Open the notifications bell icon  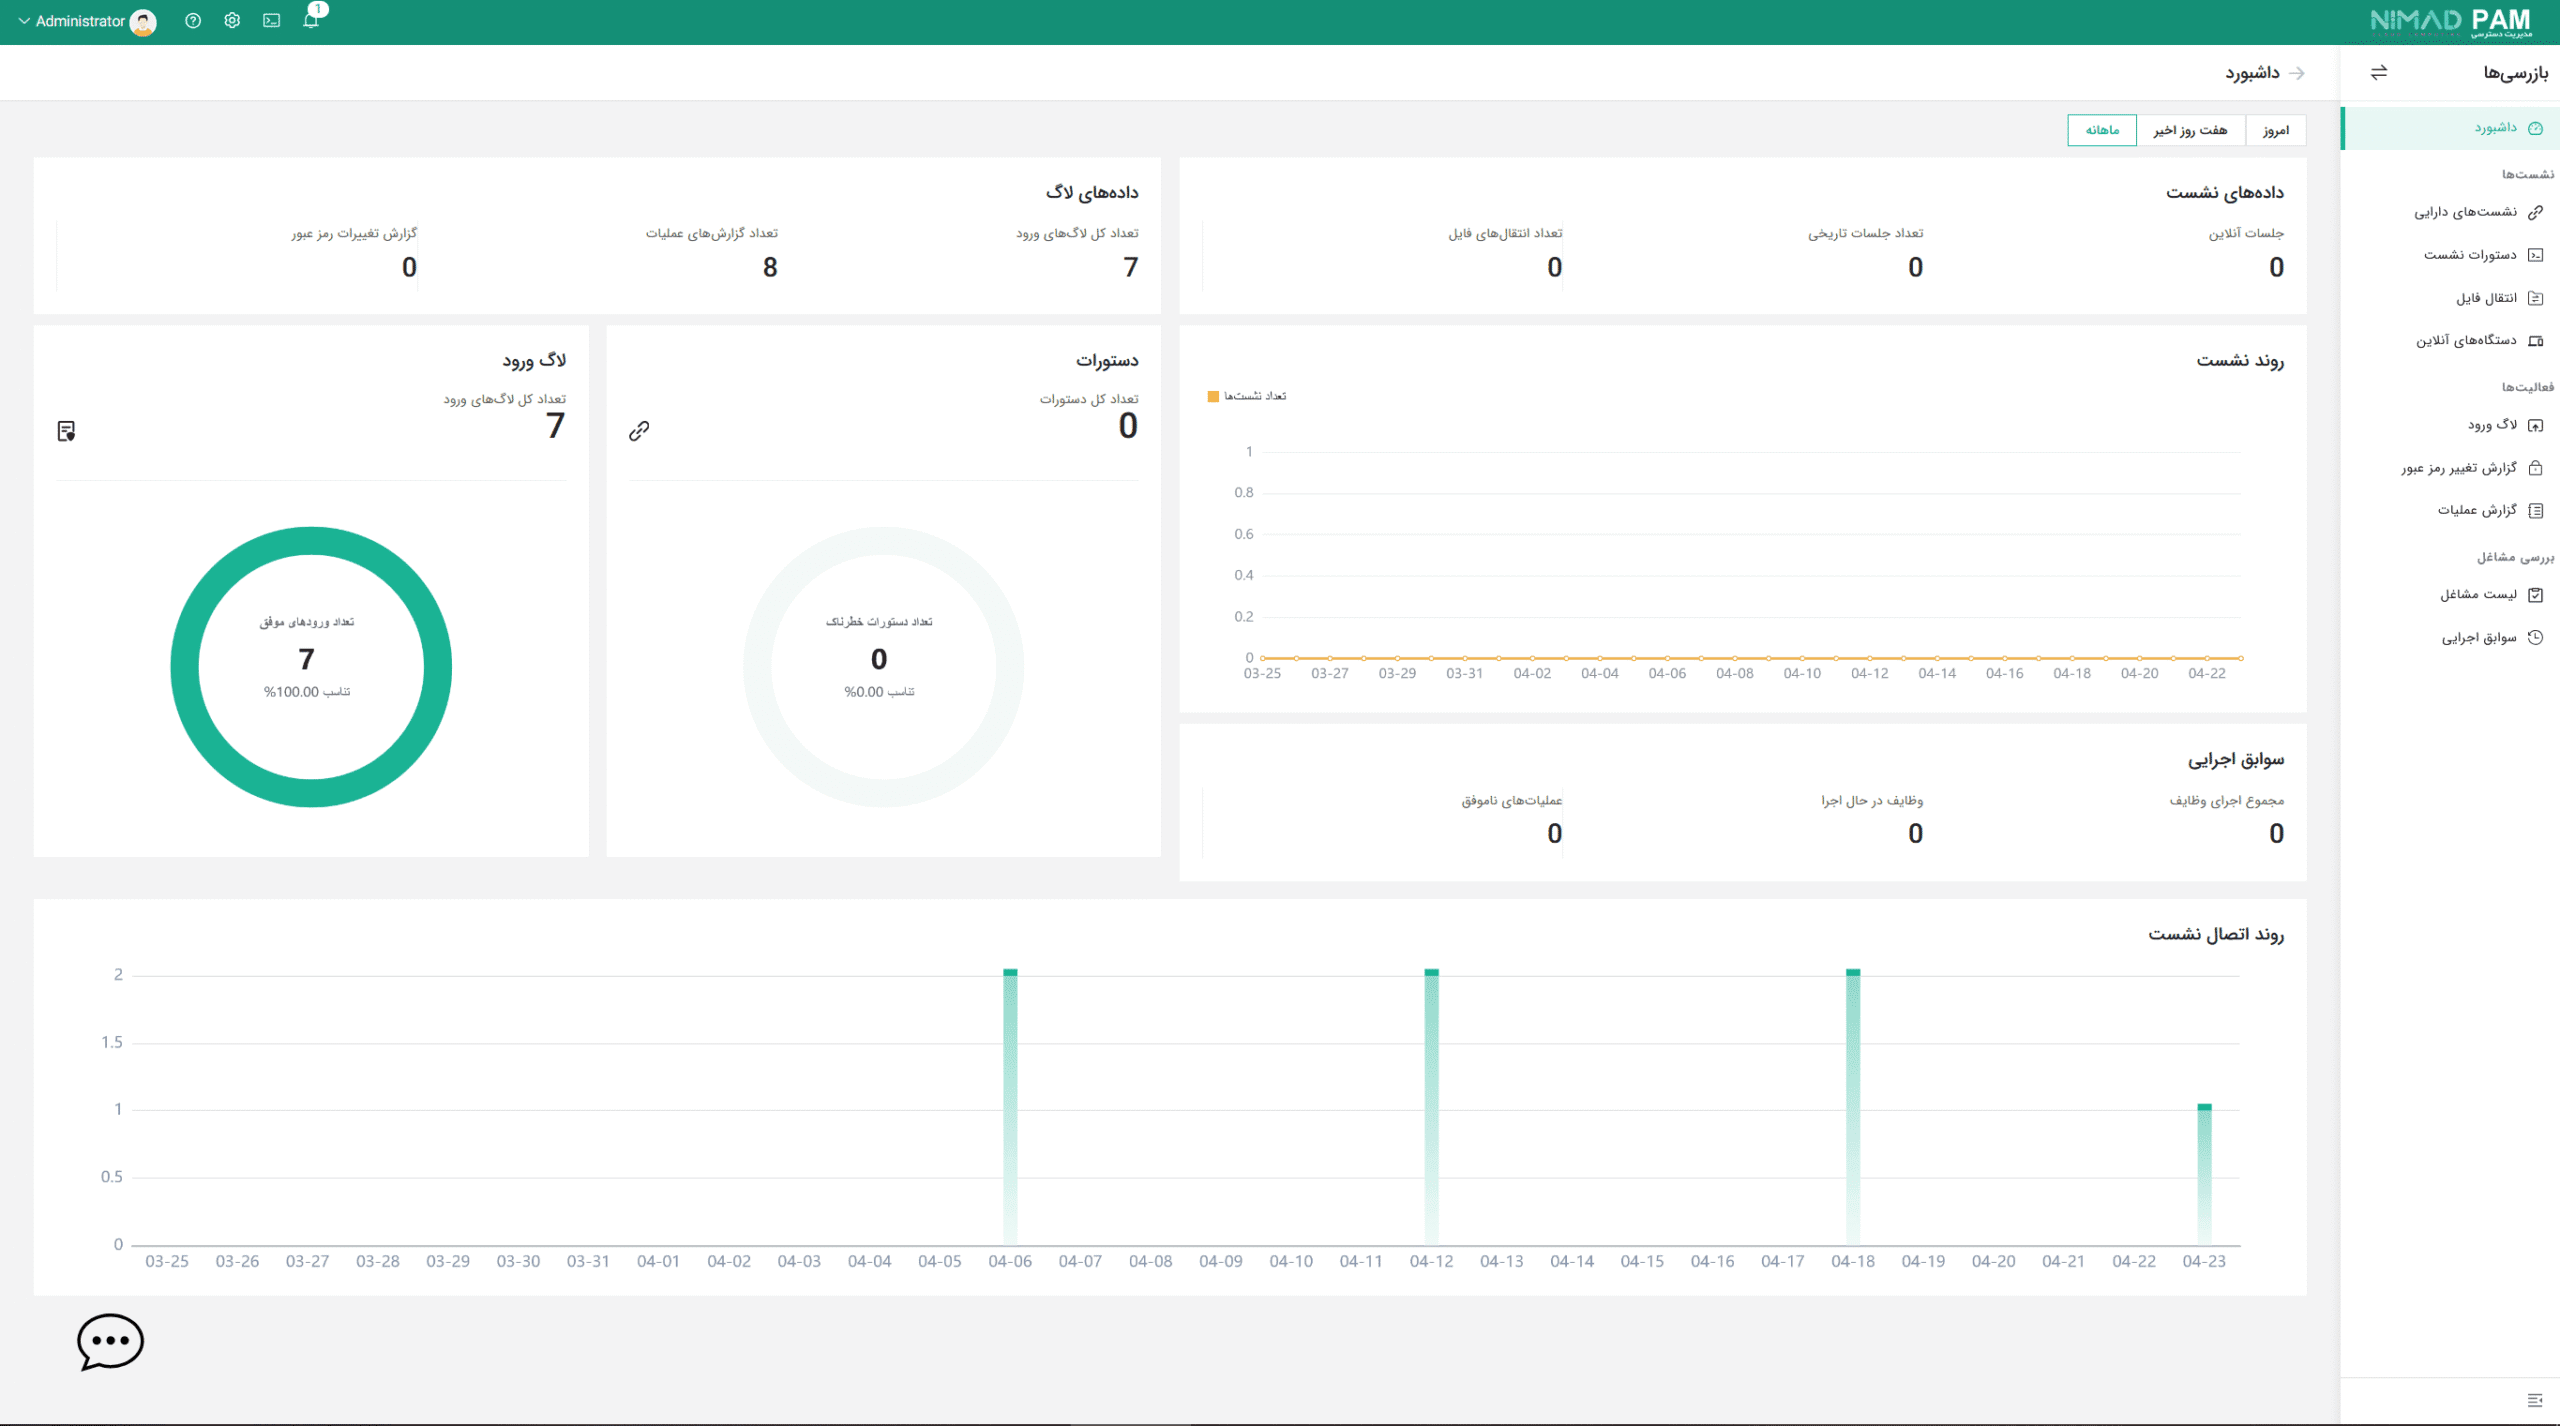[311, 21]
